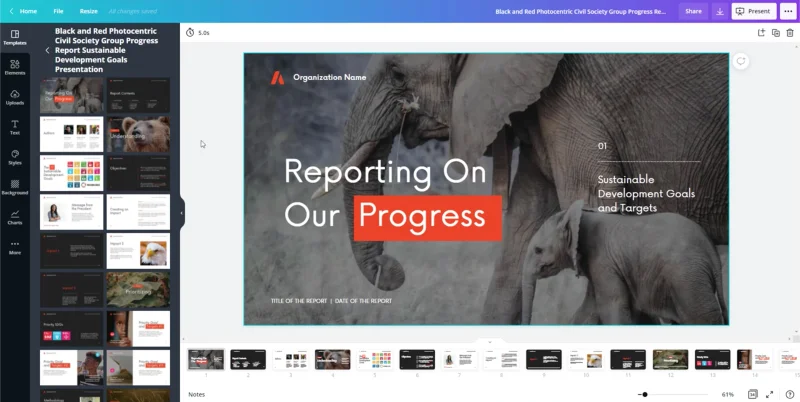Open the Resize menu
The height and width of the screenshot is (402, 800).
[x=88, y=11]
